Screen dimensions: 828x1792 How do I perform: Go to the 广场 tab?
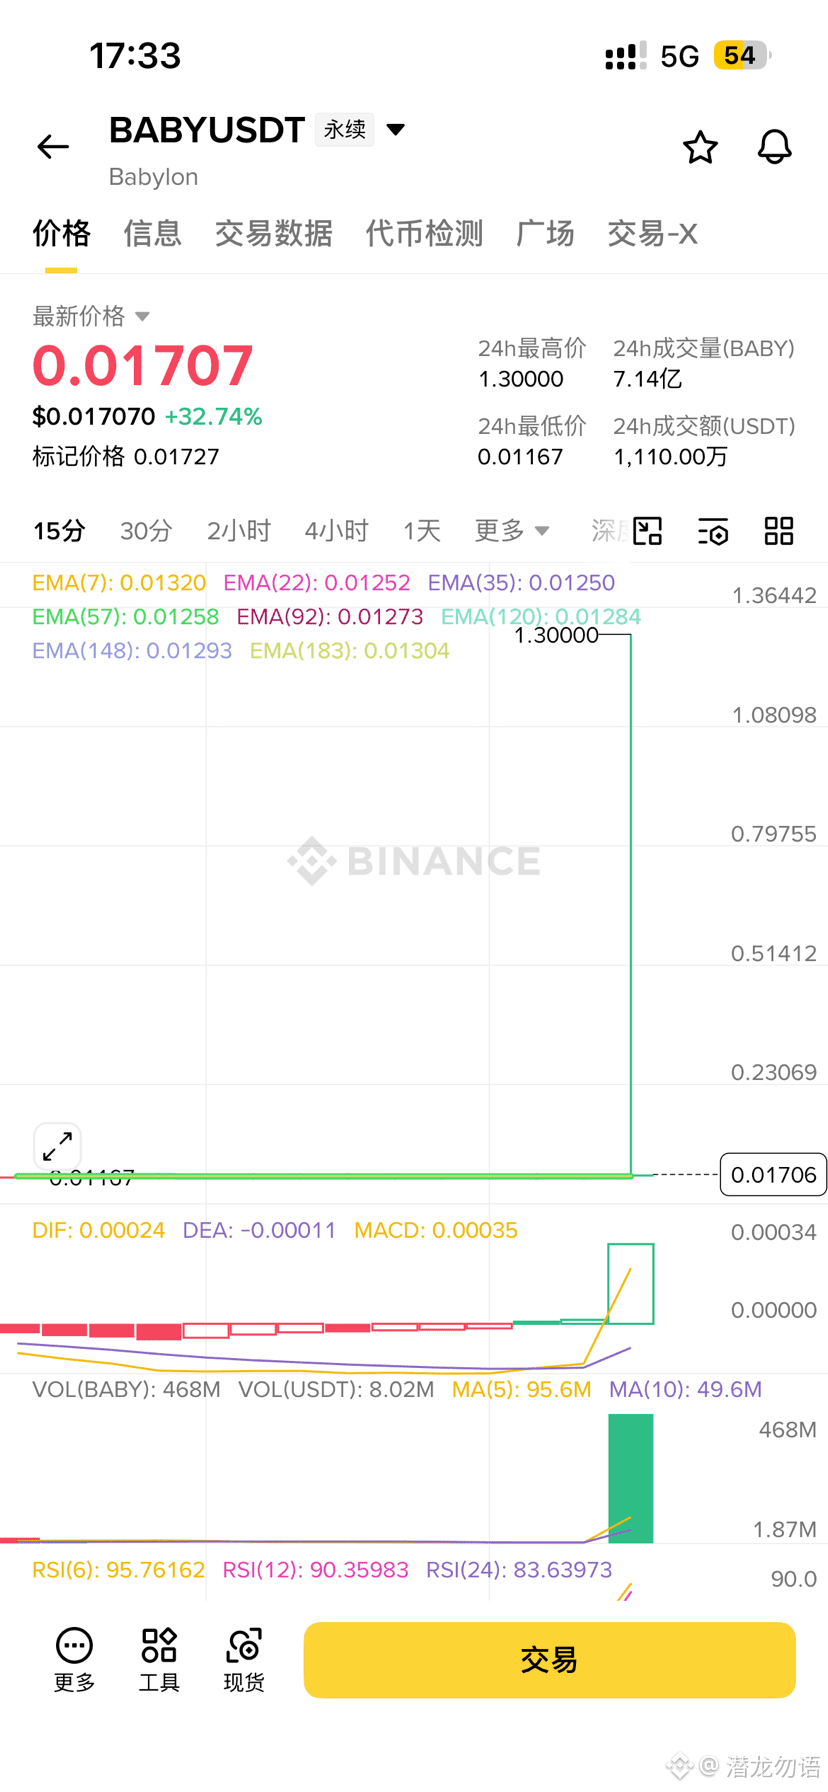tap(545, 234)
